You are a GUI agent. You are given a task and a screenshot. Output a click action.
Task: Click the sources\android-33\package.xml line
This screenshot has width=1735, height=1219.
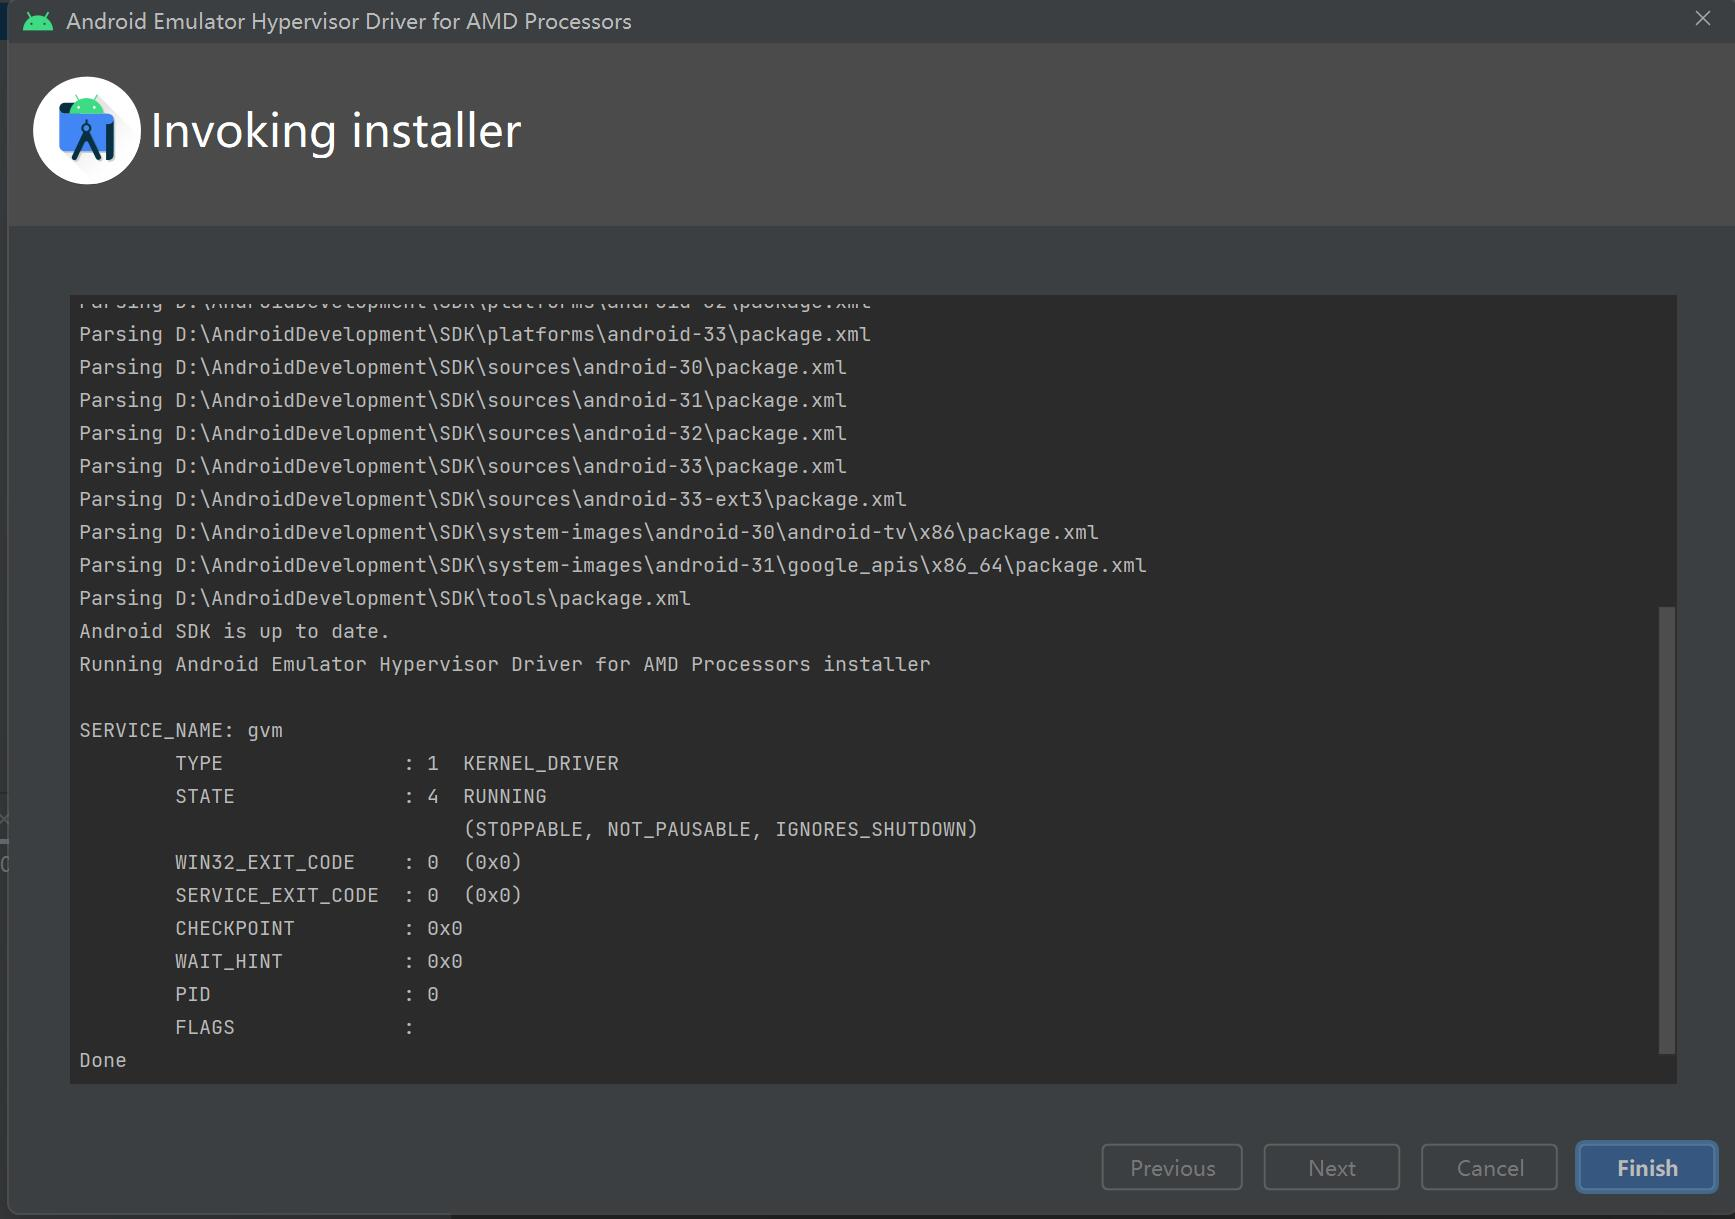[x=463, y=466]
